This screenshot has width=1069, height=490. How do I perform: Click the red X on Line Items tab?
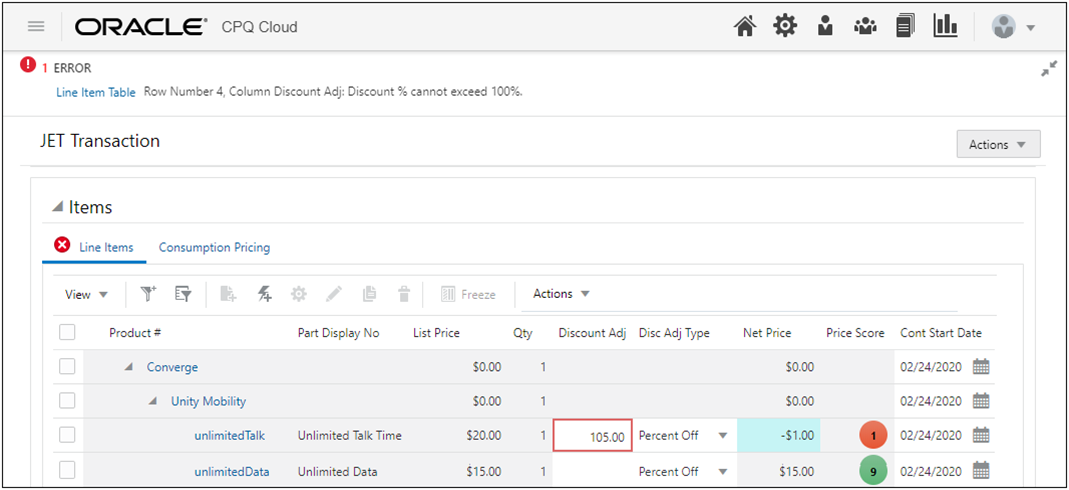[62, 245]
